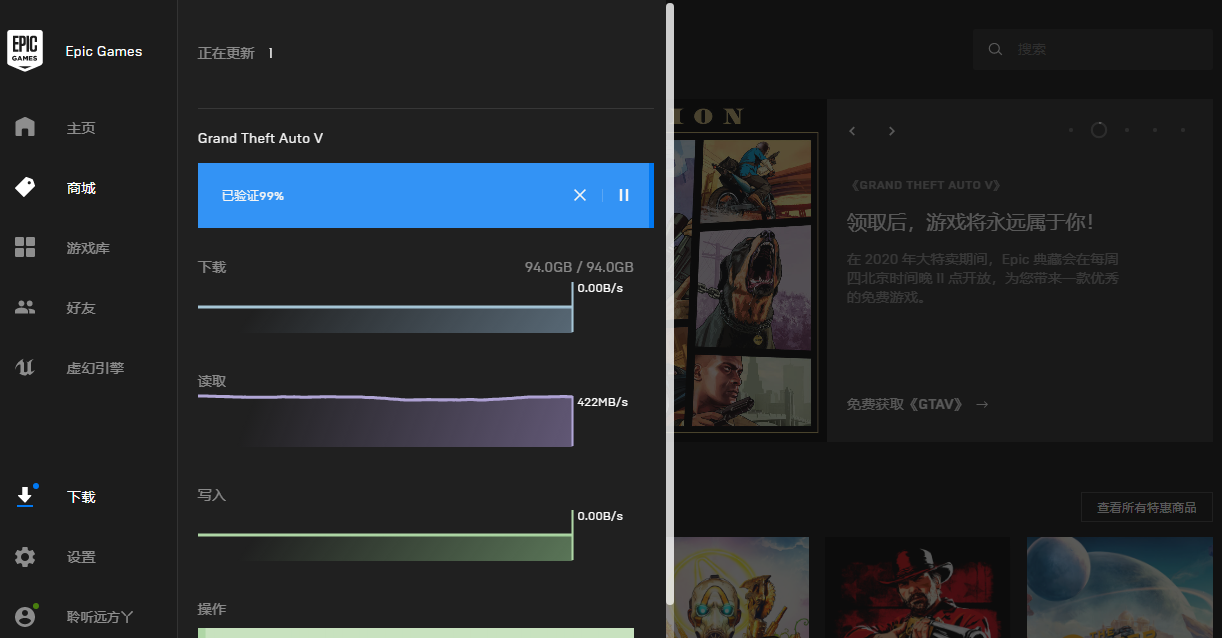Image resolution: width=1222 pixels, height=638 pixels.
Task: Click the 主页 menu label
Action: pos(81,128)
